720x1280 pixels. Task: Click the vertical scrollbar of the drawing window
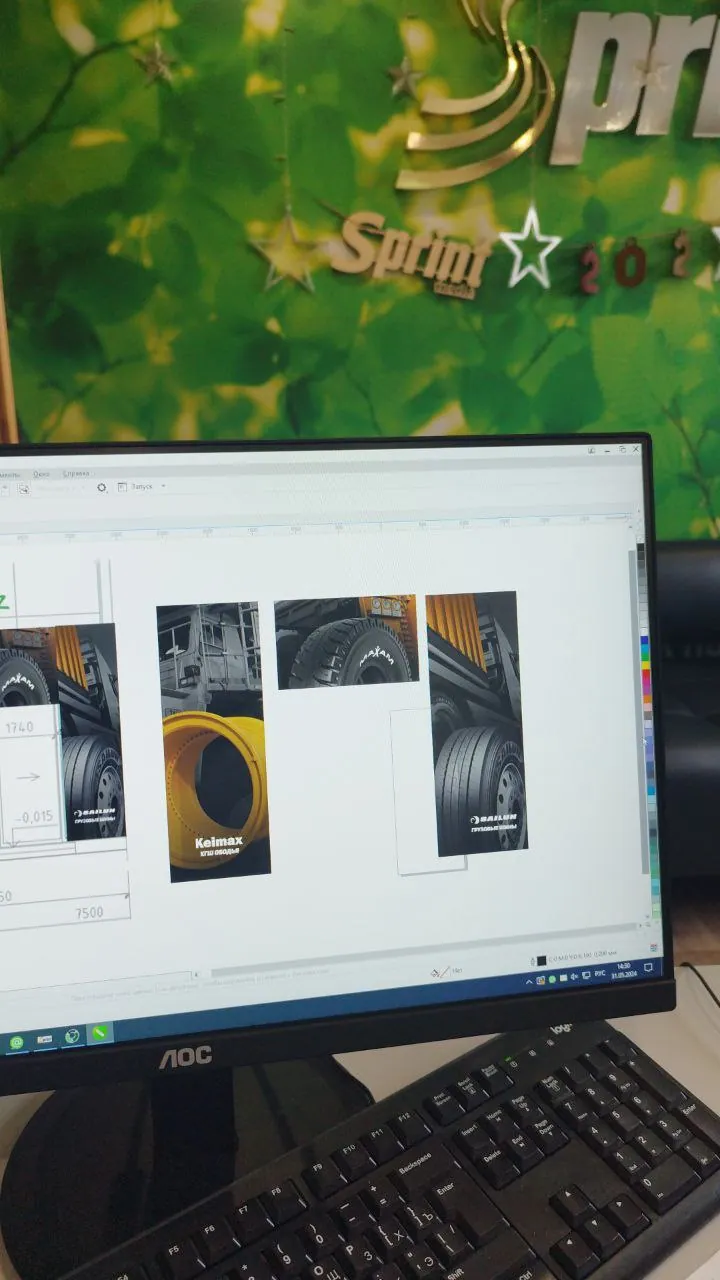click(x=637, y=712)
